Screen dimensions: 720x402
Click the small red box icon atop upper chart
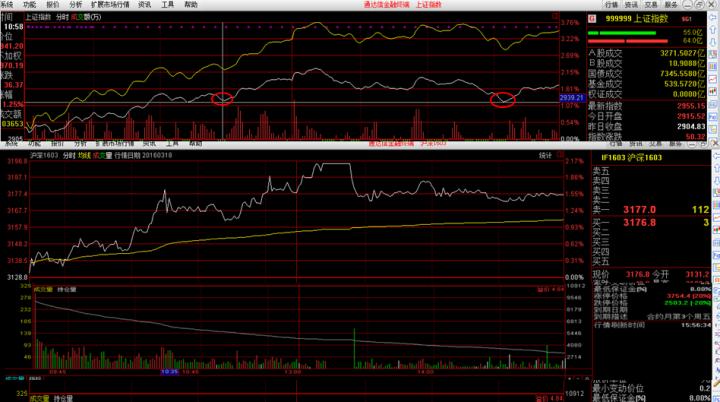tap(556, 17)
